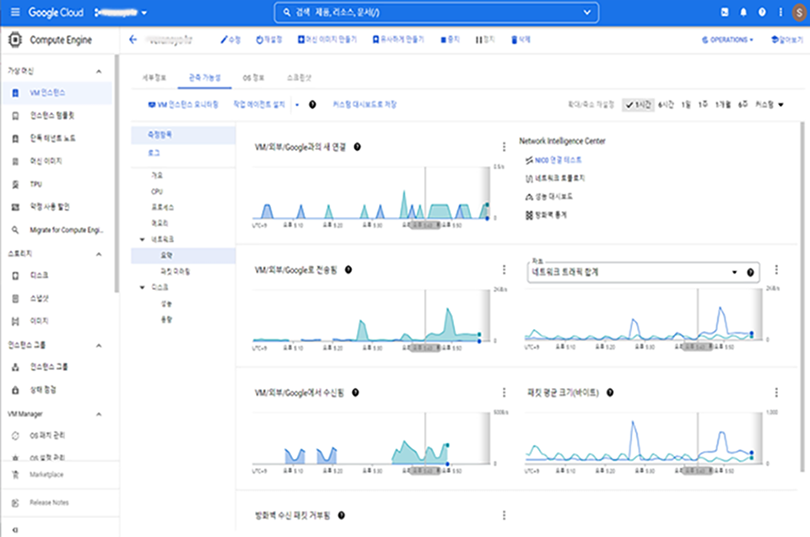Select the 1주 time range
The width and height of the screenshot is (810, 537).
(703, 105)
